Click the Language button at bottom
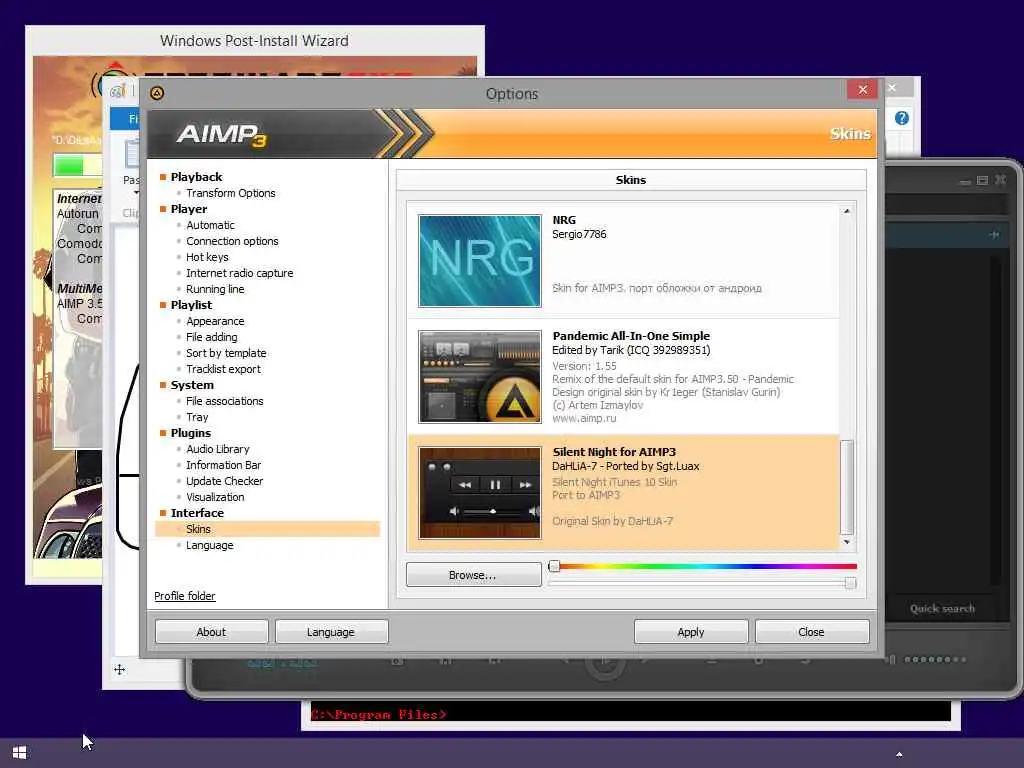 (331, 632)
